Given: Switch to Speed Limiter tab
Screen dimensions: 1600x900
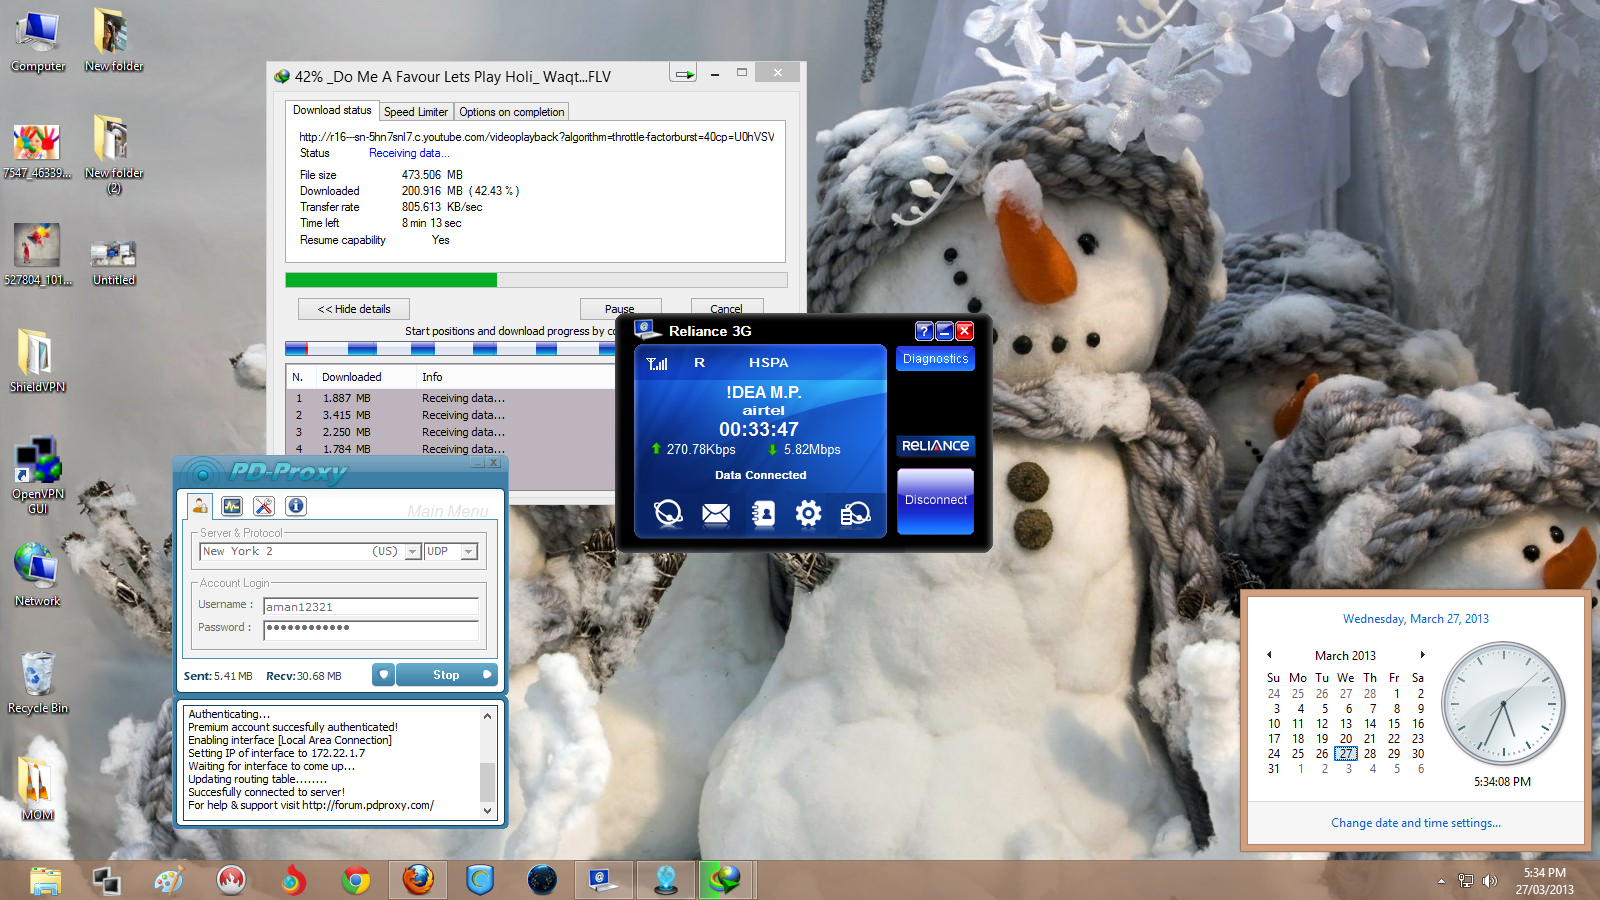Looking at the screenshot, I should (x=416, y=112).
